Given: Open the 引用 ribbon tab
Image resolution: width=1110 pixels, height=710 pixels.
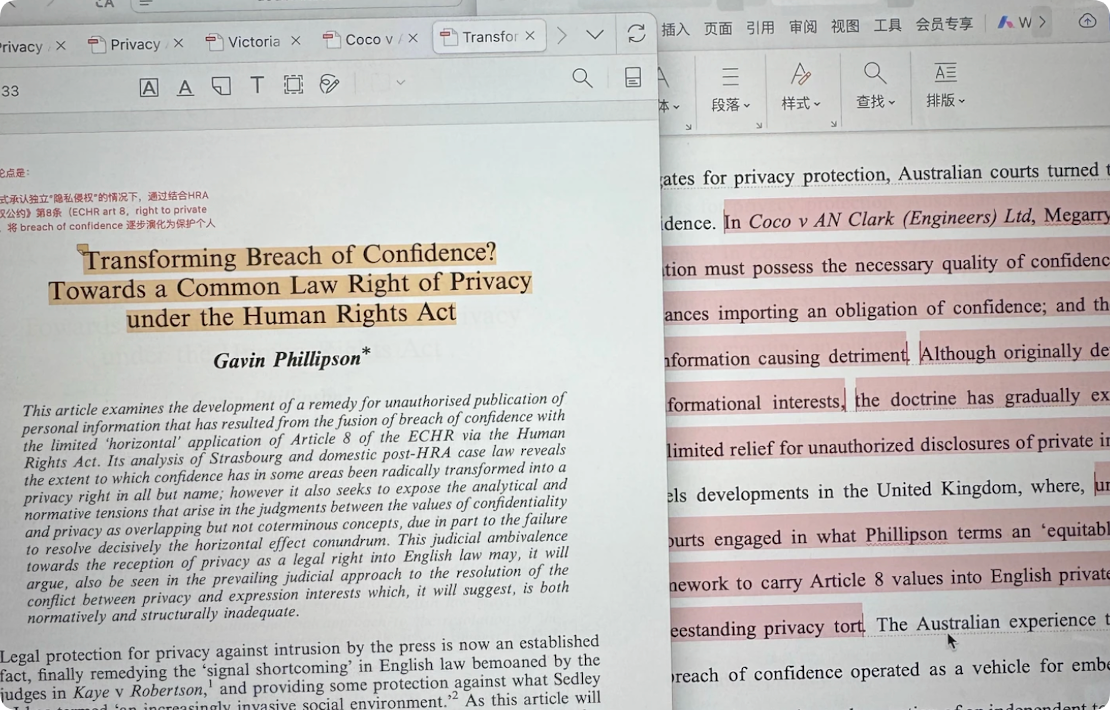Looking at the screenshot, I should coord(760,28).
